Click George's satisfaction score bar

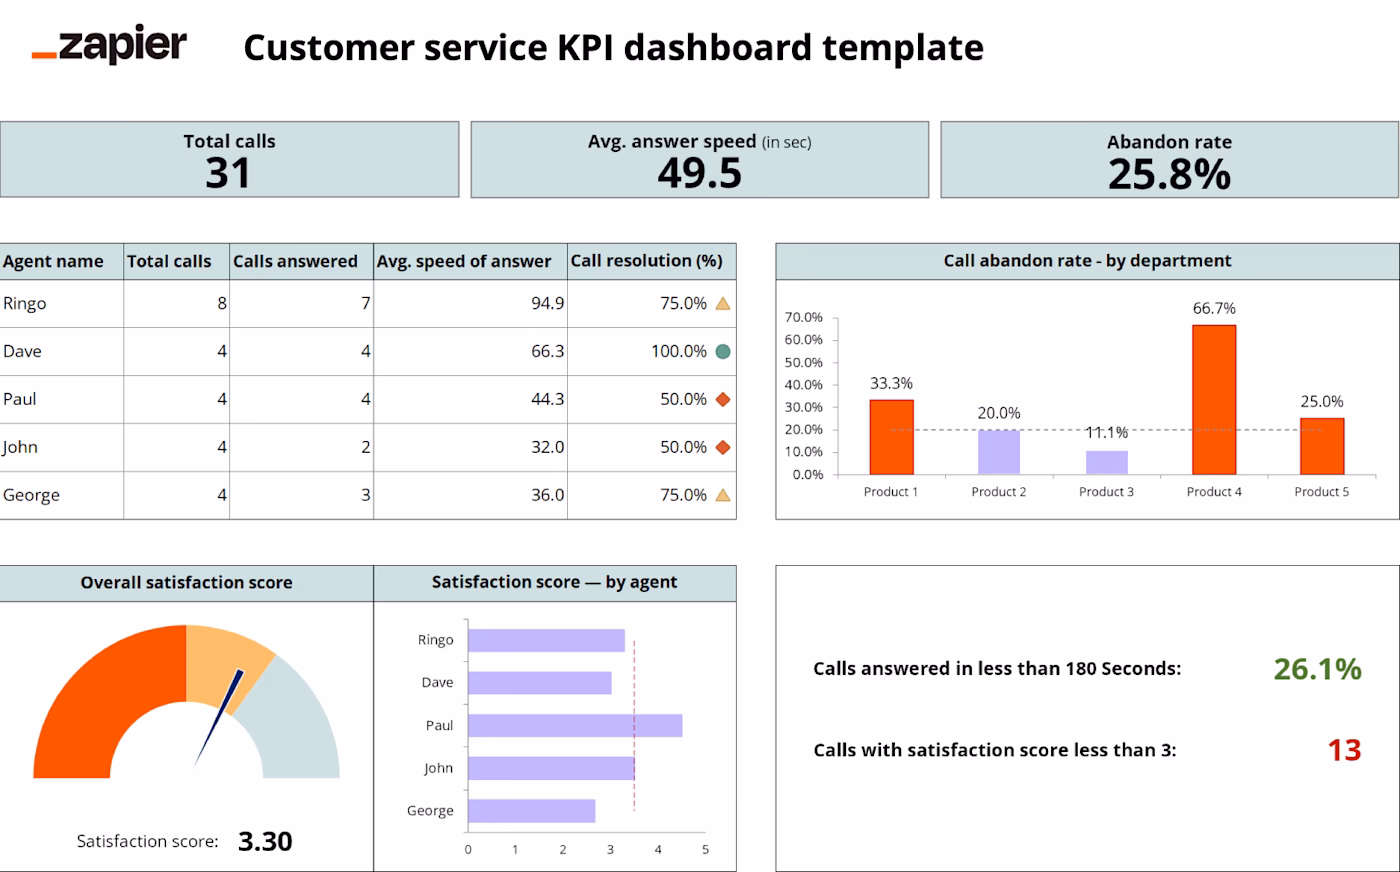[532, 811]
